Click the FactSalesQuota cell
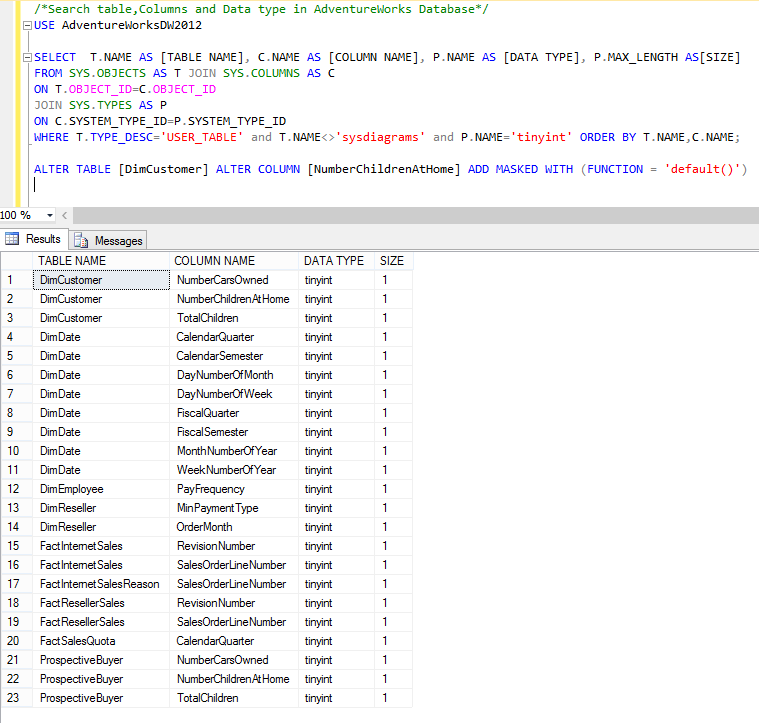 coord(101,641)
